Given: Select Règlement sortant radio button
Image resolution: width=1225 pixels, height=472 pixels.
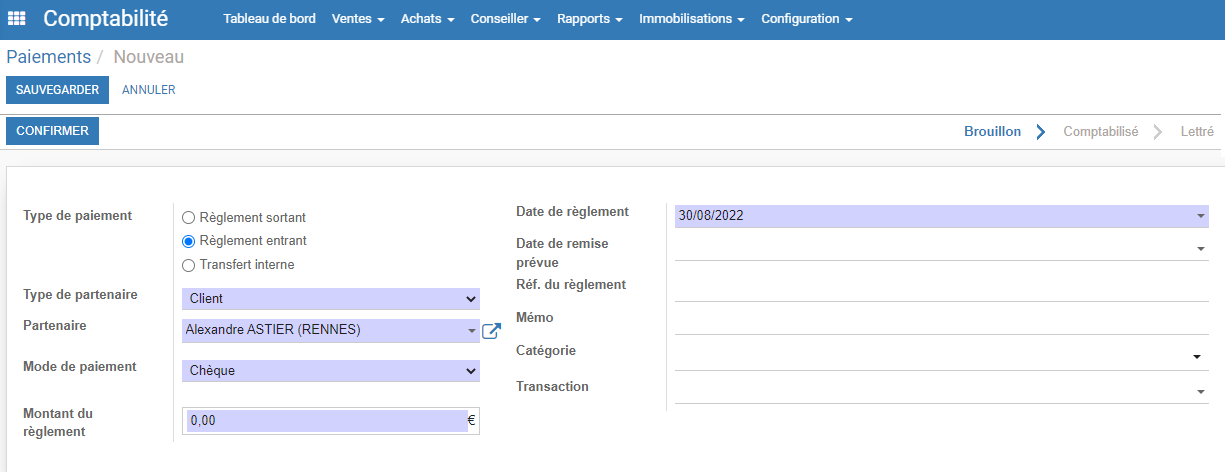Looking at the screenshot, I should point(188,217).
